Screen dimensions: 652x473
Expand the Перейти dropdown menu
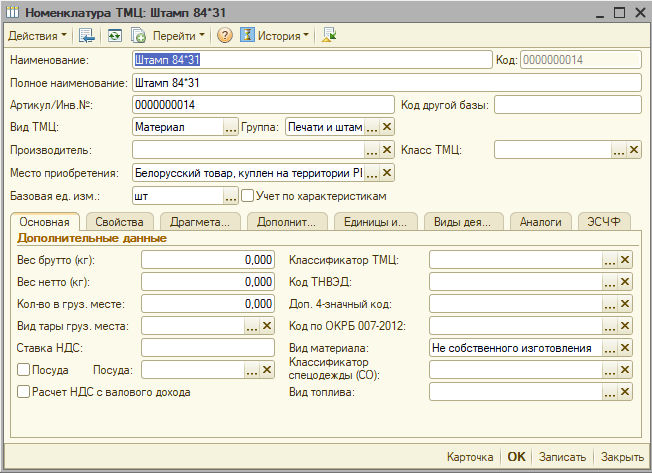pos(180,35)
